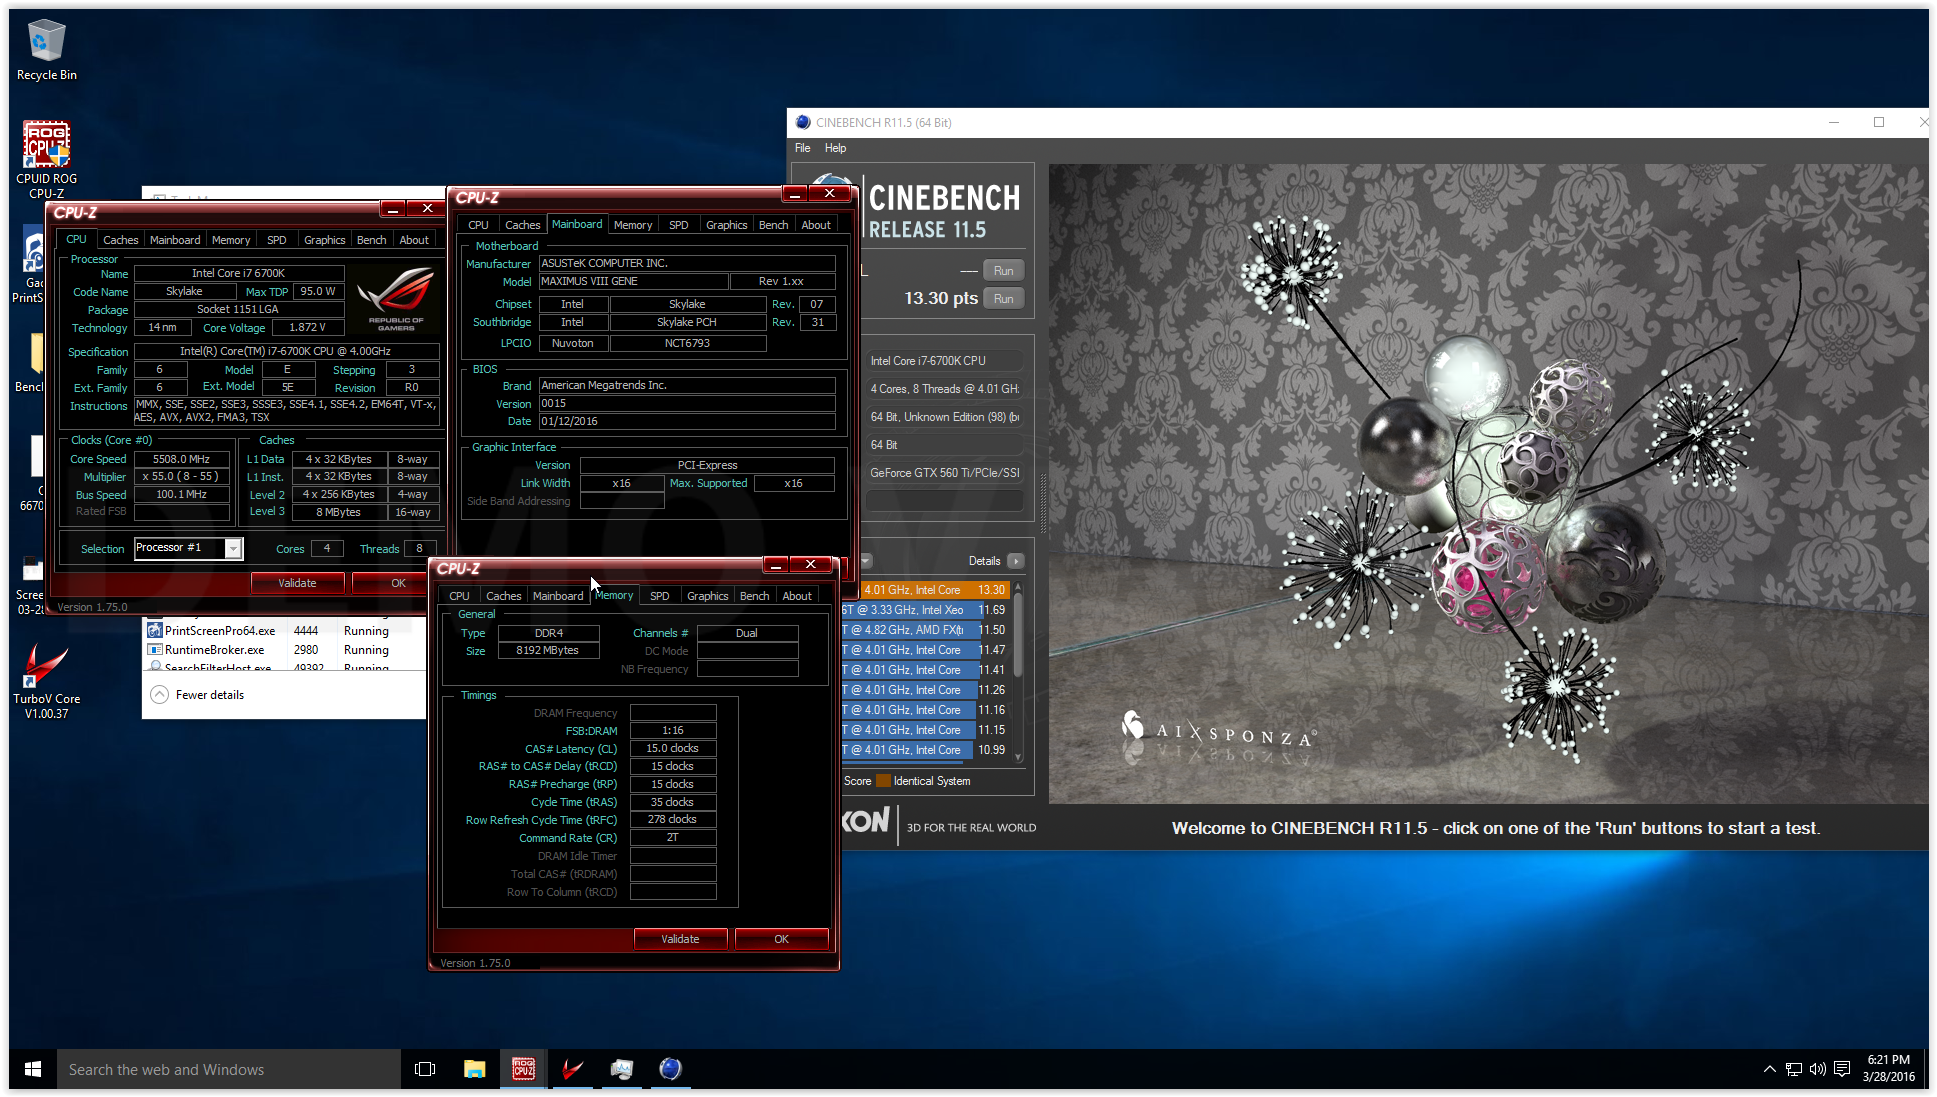Open network status tray icon
Image resolution: width=1937 pixels, height=1097 pixels.
tap(1793, 1069)
